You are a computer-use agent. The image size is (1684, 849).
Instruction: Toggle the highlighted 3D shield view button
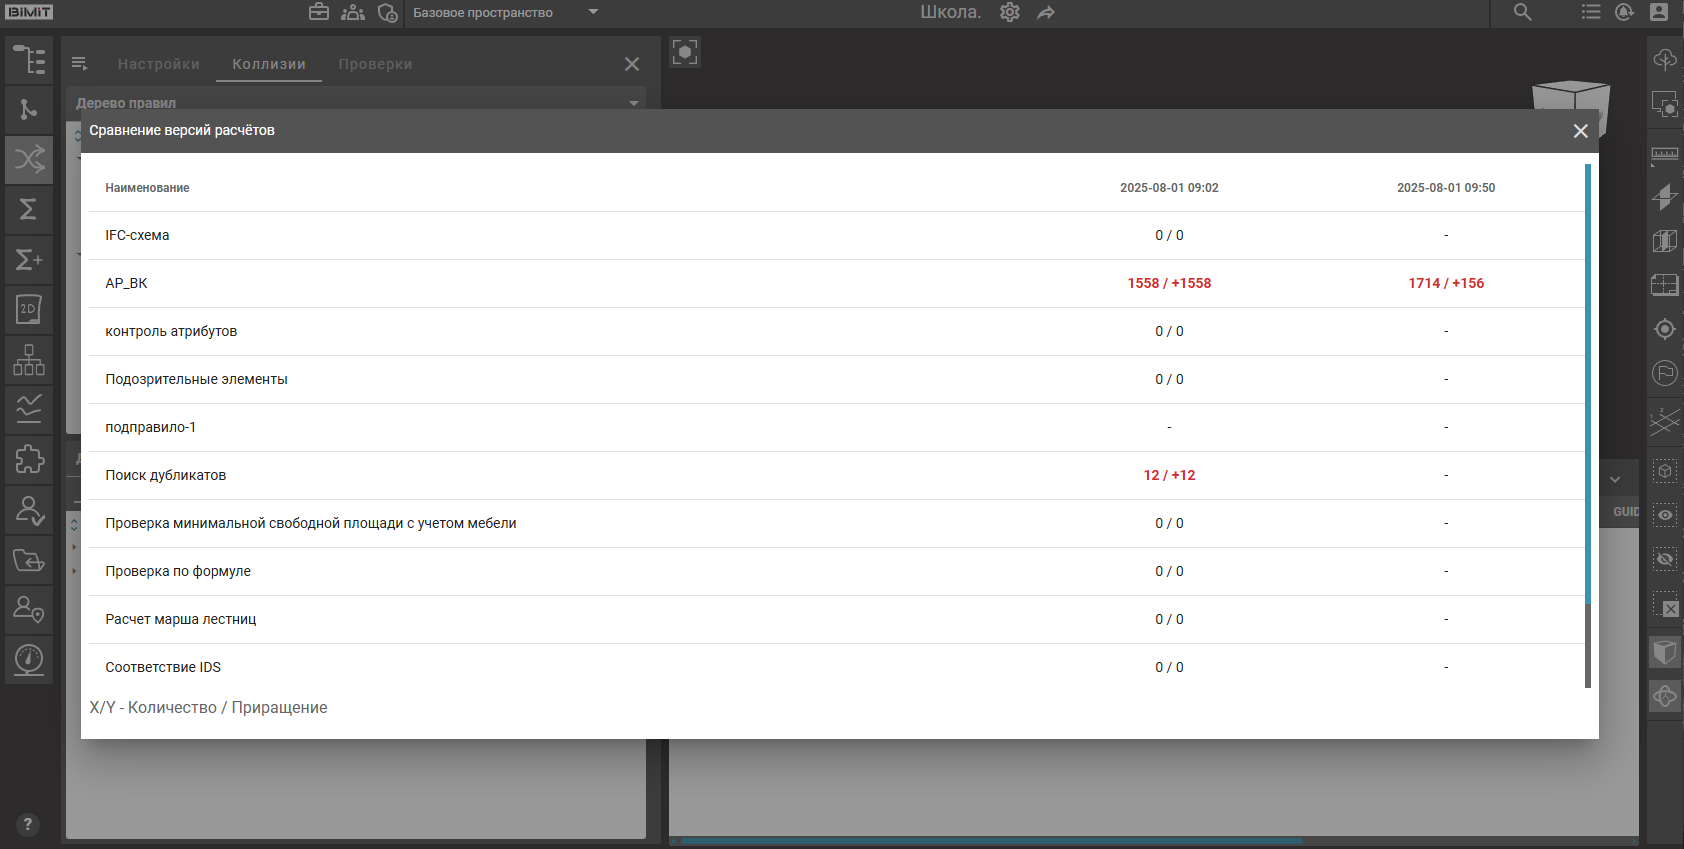pos(1665,652)
